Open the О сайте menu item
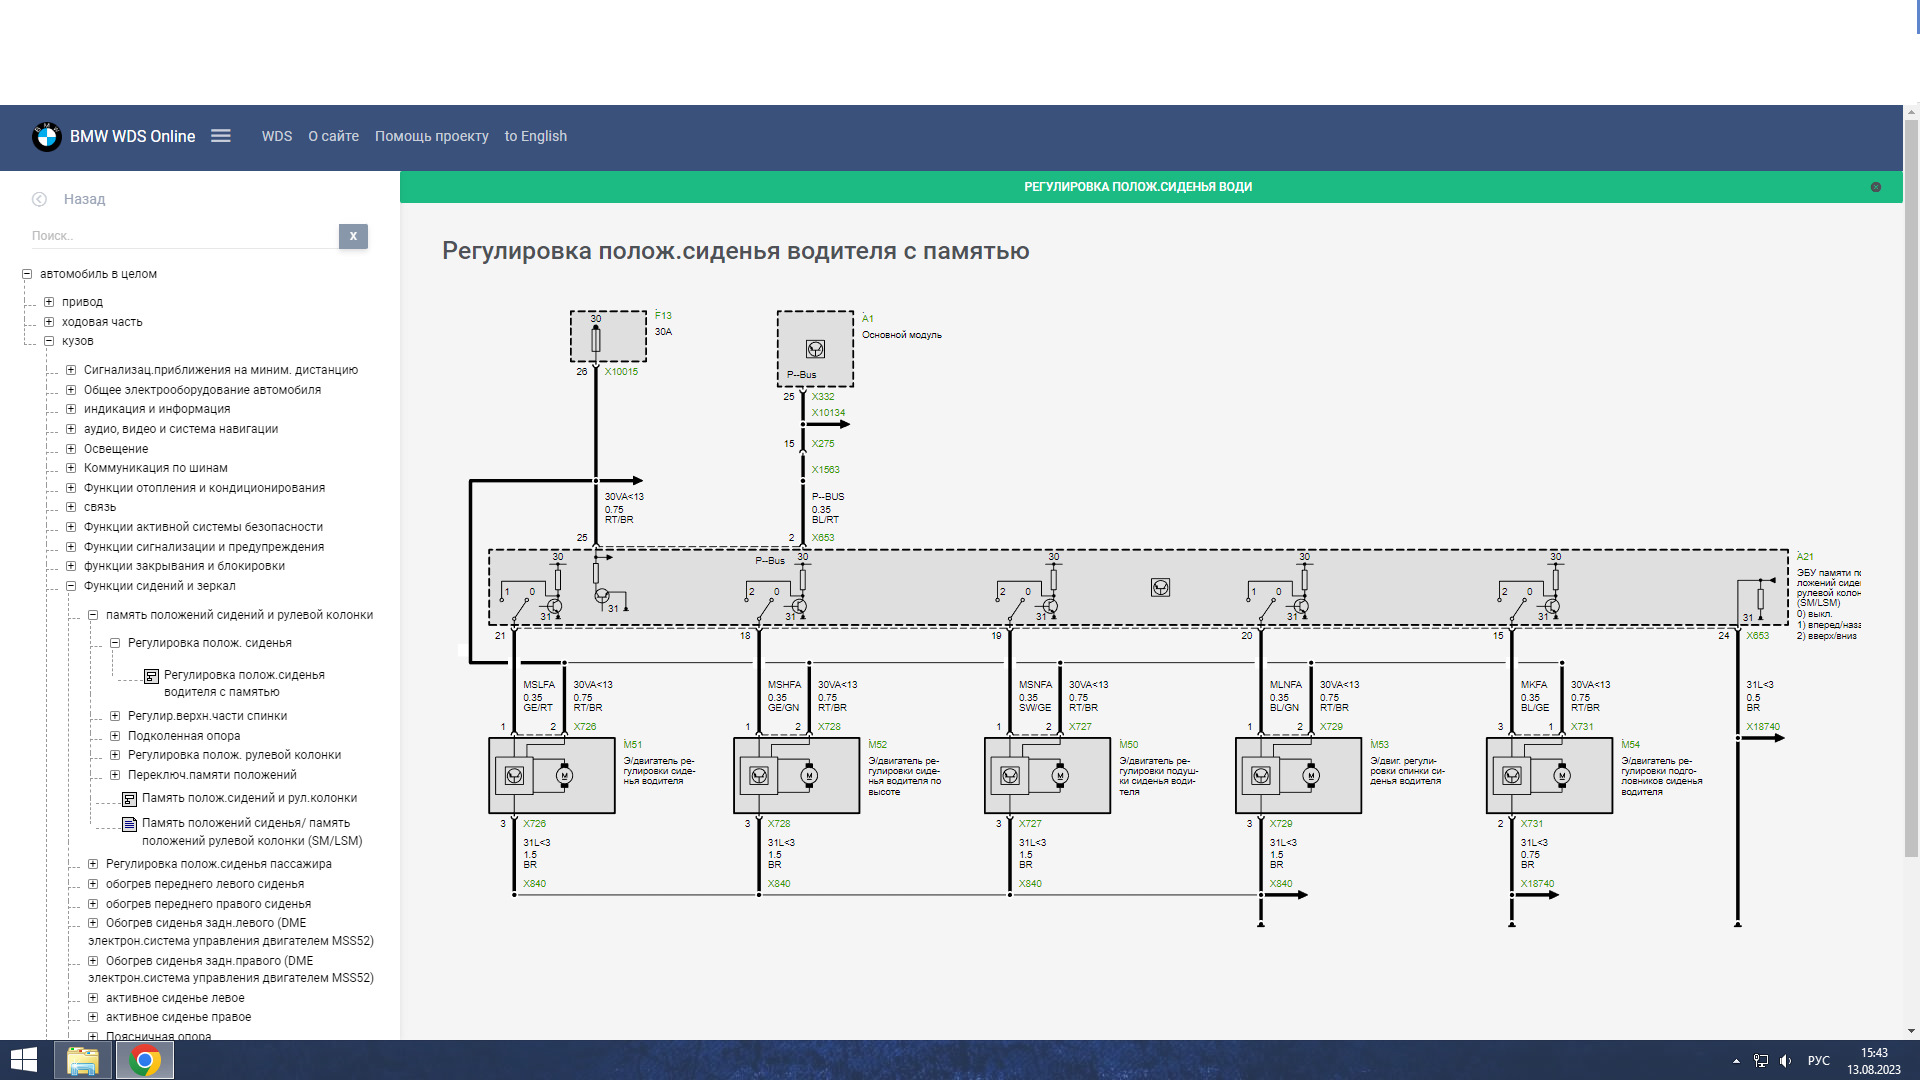 pos(333,136)
